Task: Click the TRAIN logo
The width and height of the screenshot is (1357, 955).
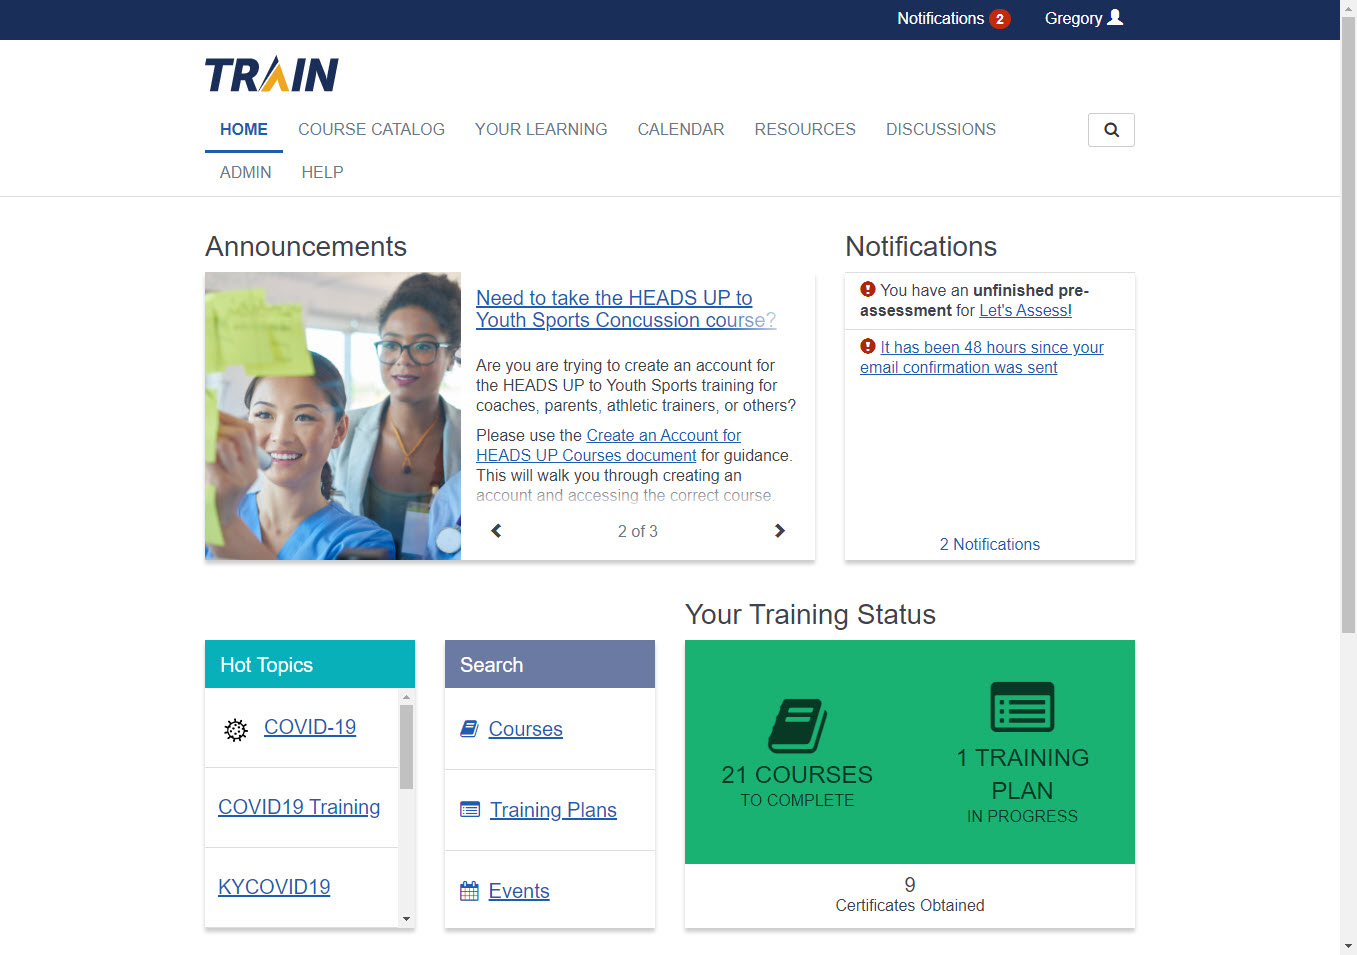Action: click(272, 74)
